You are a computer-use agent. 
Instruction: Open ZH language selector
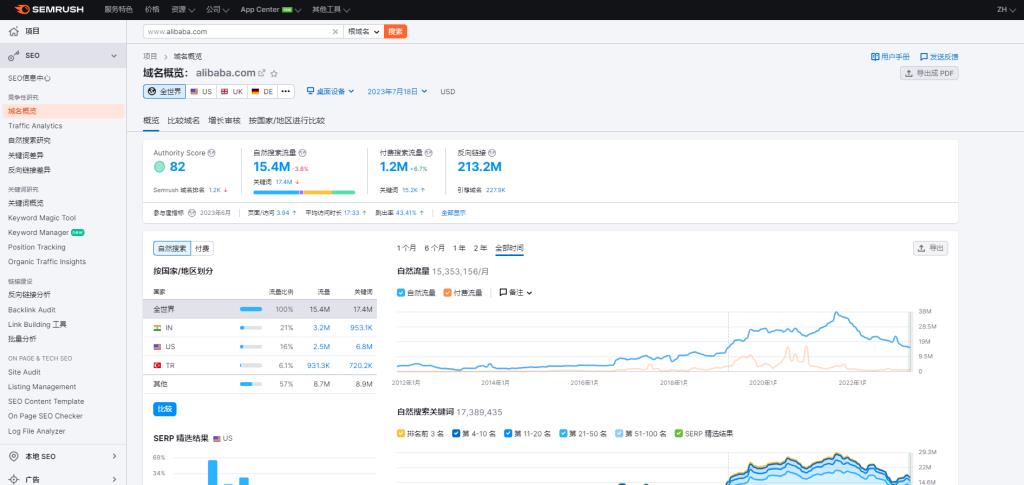(1005, 10)
